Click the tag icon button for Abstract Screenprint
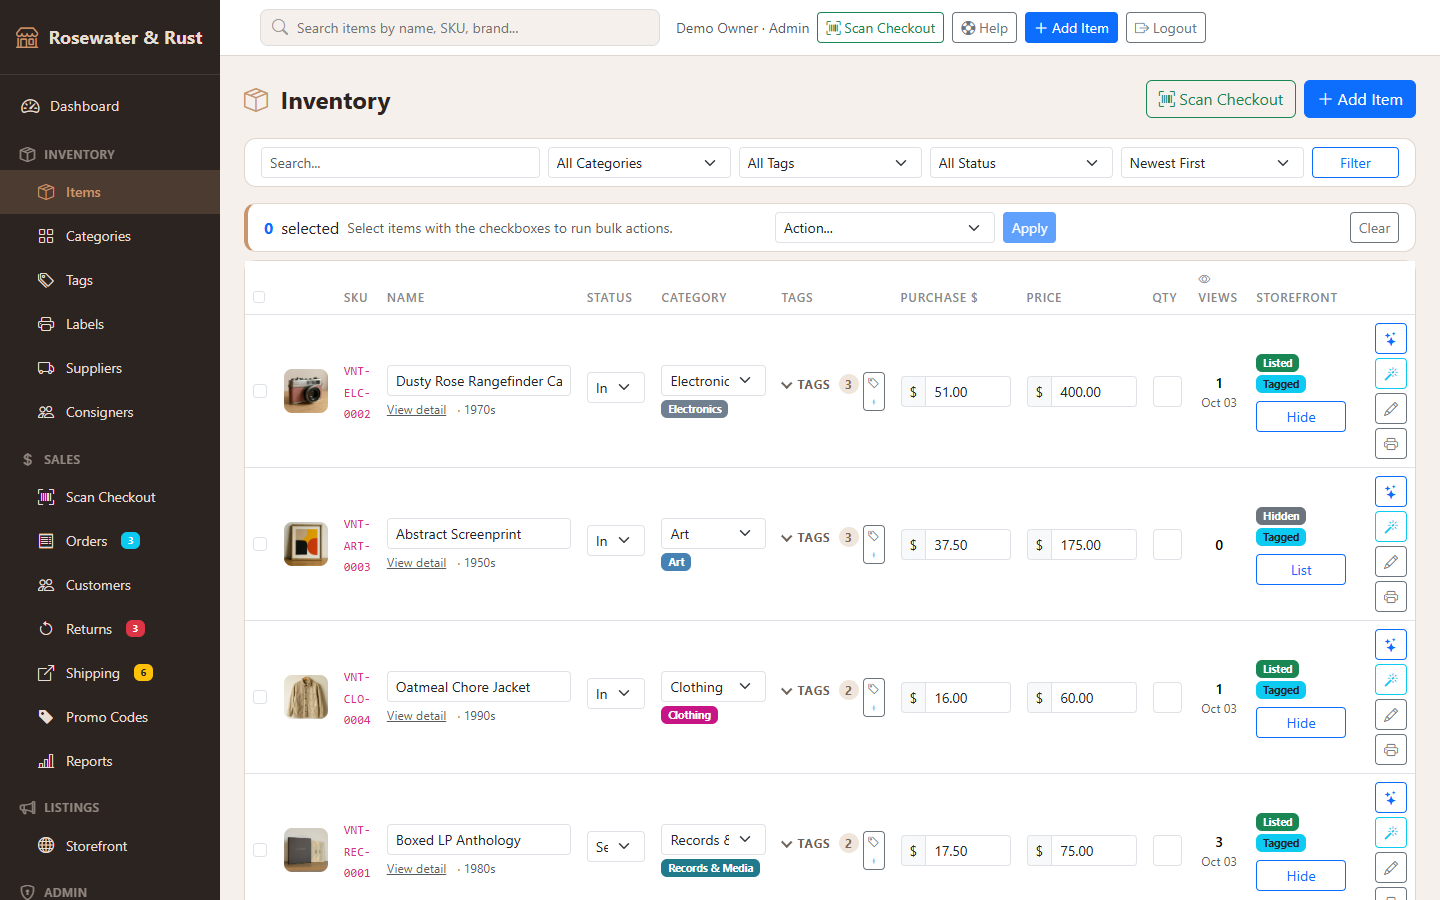Screen dimensions: 1440x900 point(874,544)
